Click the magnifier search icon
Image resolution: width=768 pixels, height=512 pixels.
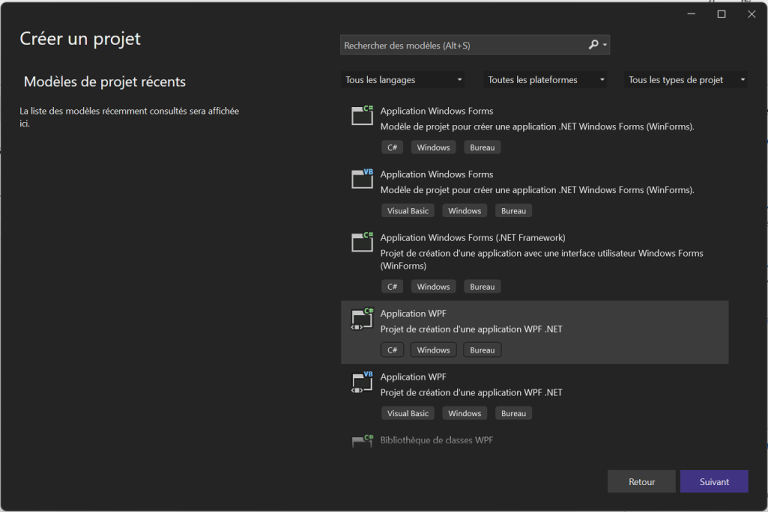[594, 45]
